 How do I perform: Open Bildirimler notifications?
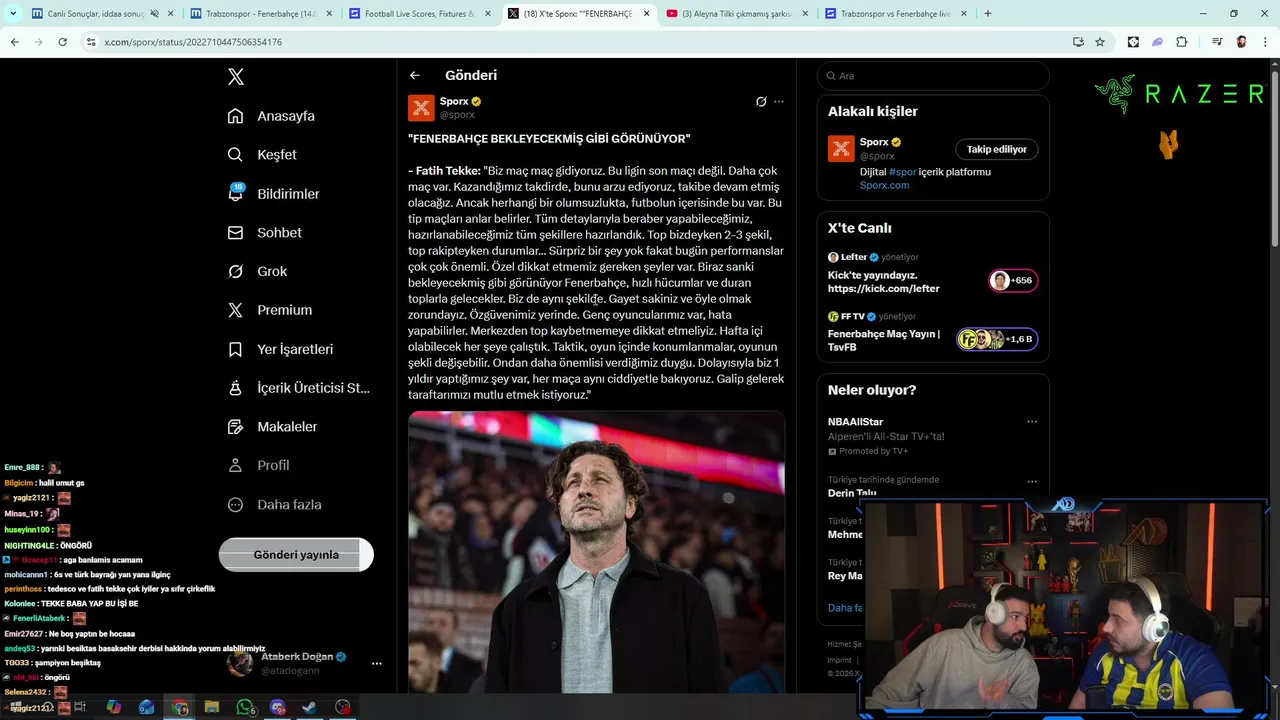pyautogui.click(x=273, y=194)
